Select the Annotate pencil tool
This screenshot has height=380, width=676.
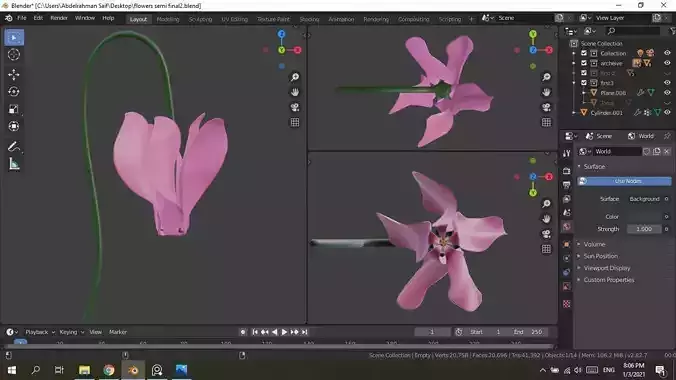(14, 147)
